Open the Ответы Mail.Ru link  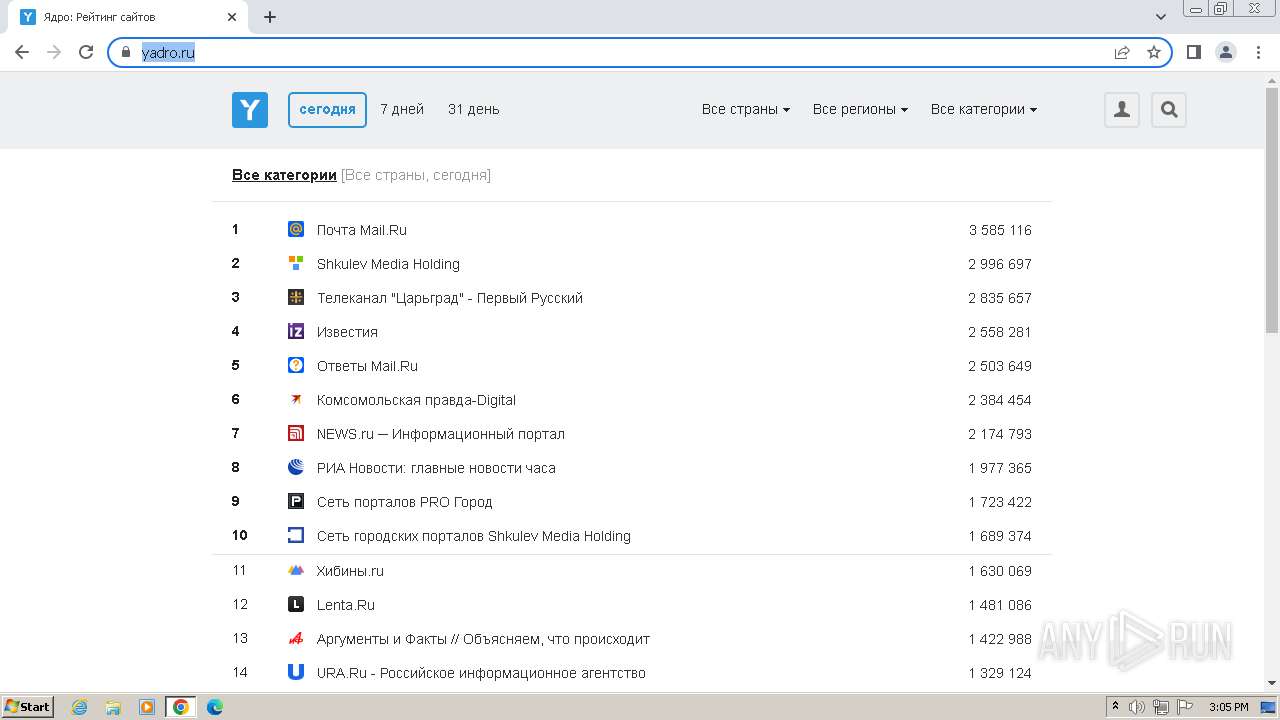367,366
